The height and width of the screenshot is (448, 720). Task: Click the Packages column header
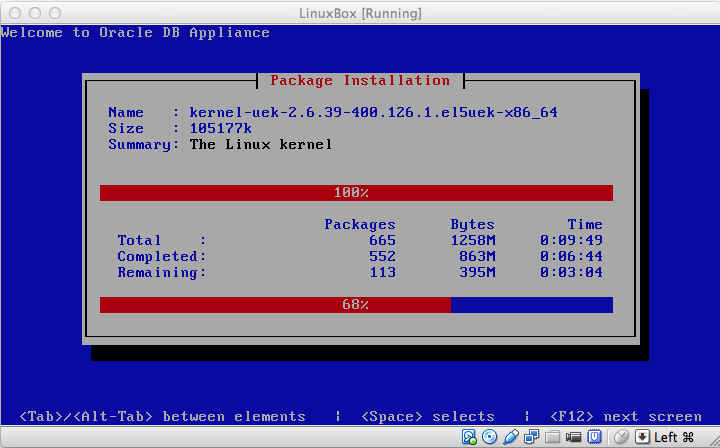tap(360, 224)
